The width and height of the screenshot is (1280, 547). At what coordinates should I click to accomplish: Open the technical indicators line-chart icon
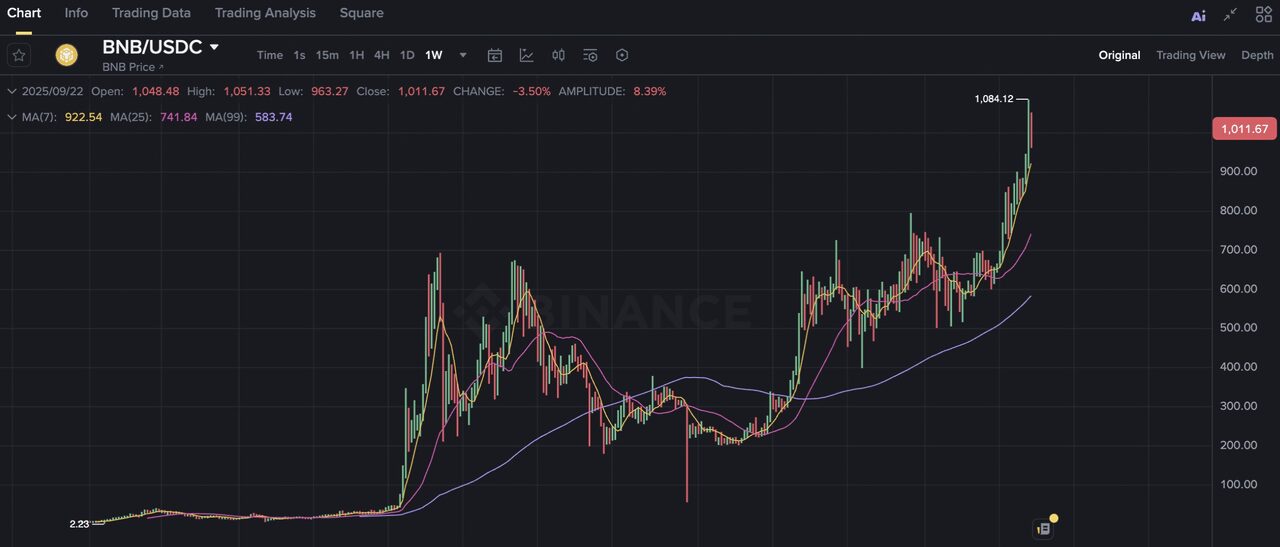527,55
